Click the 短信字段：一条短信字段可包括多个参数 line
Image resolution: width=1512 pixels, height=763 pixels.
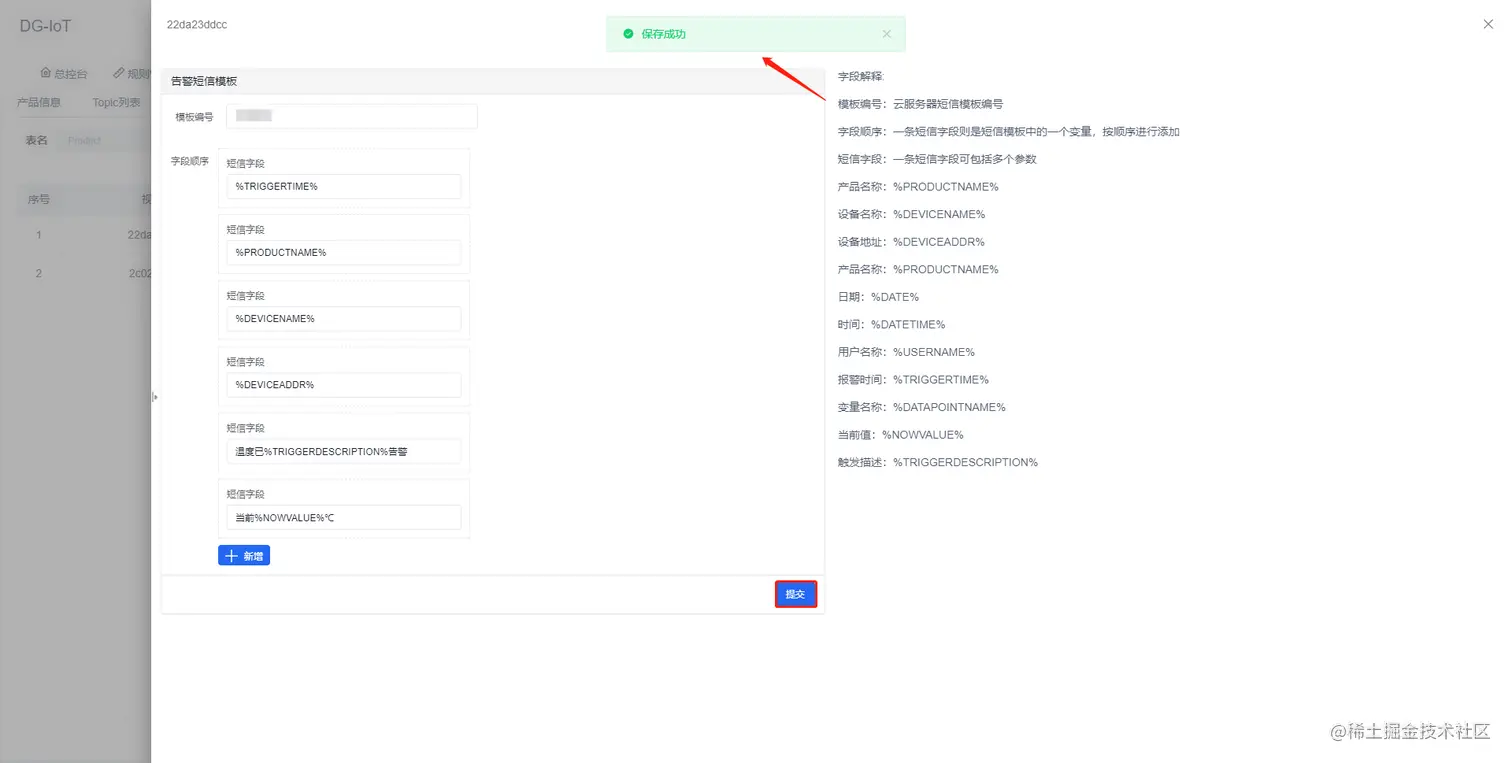(937, 159)
